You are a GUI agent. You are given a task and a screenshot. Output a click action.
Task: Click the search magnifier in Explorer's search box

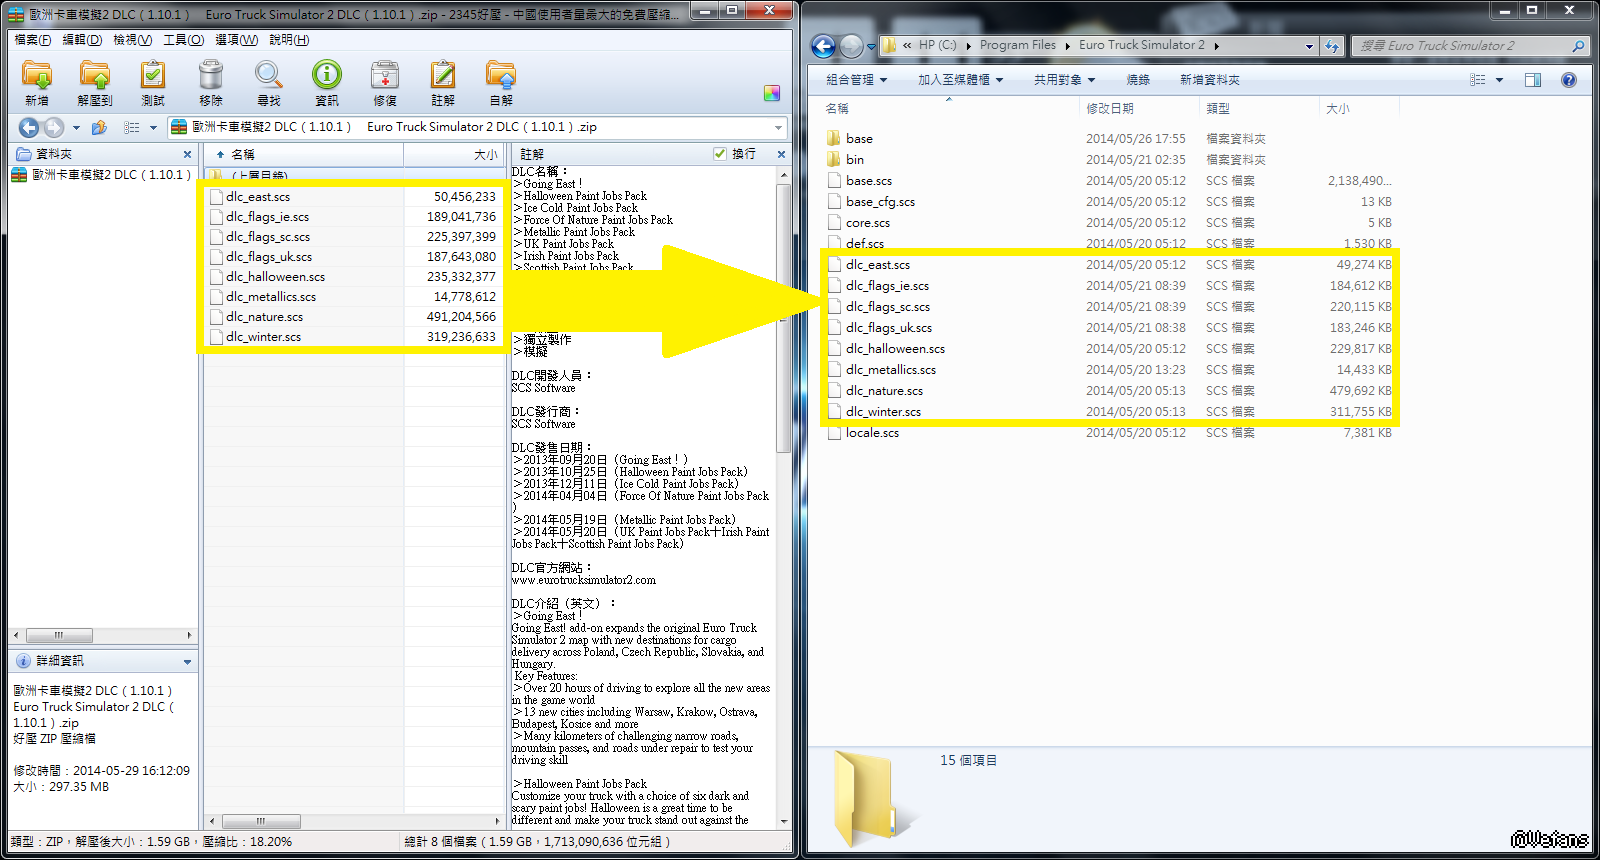coord(1578,46)
